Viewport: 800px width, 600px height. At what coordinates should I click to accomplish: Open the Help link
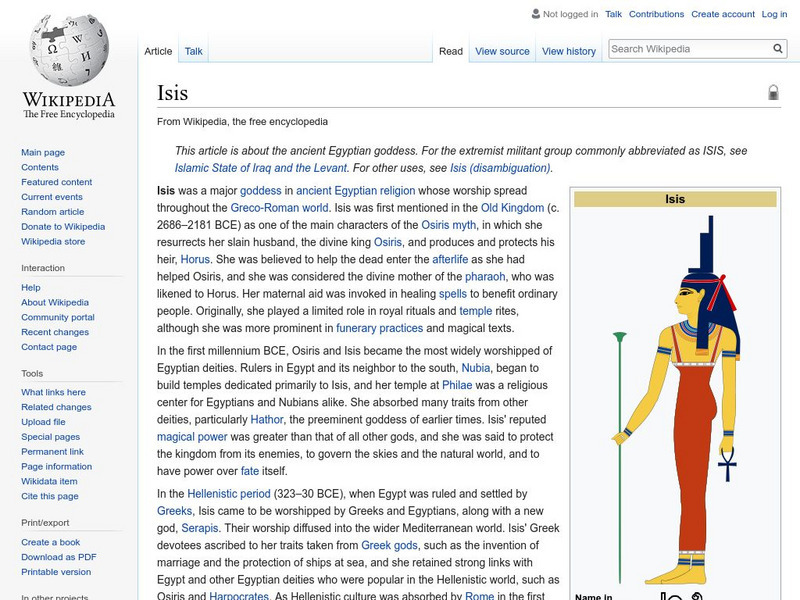[x=31, y=287]
